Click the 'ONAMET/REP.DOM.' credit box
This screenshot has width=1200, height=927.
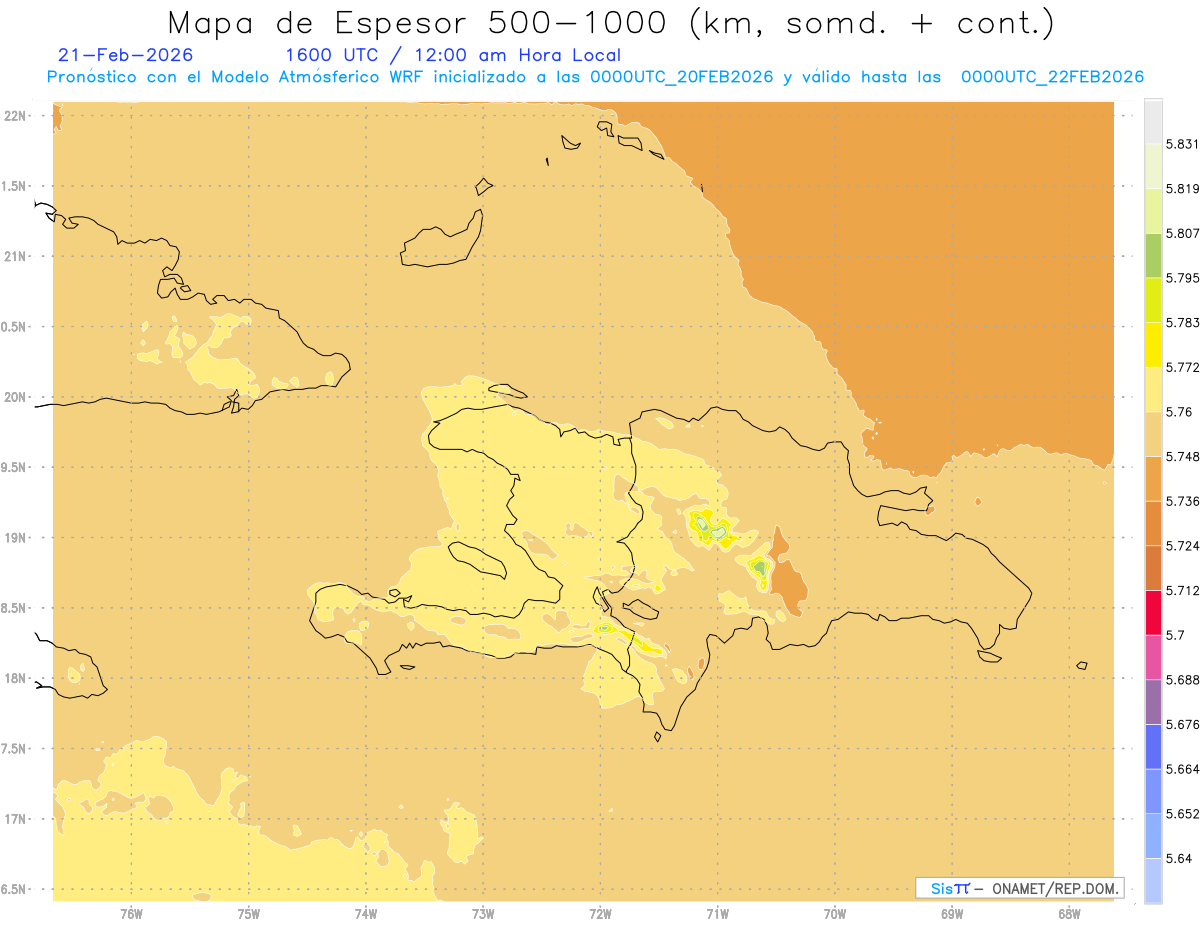click(x=1020, y=888)
